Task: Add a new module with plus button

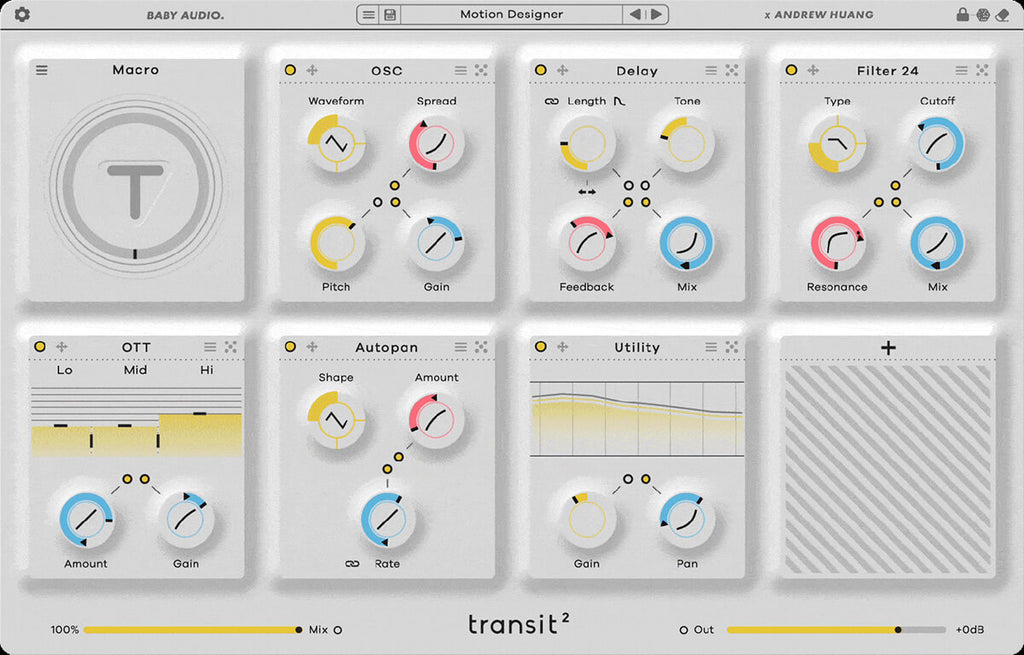Action: coord(888,348)
